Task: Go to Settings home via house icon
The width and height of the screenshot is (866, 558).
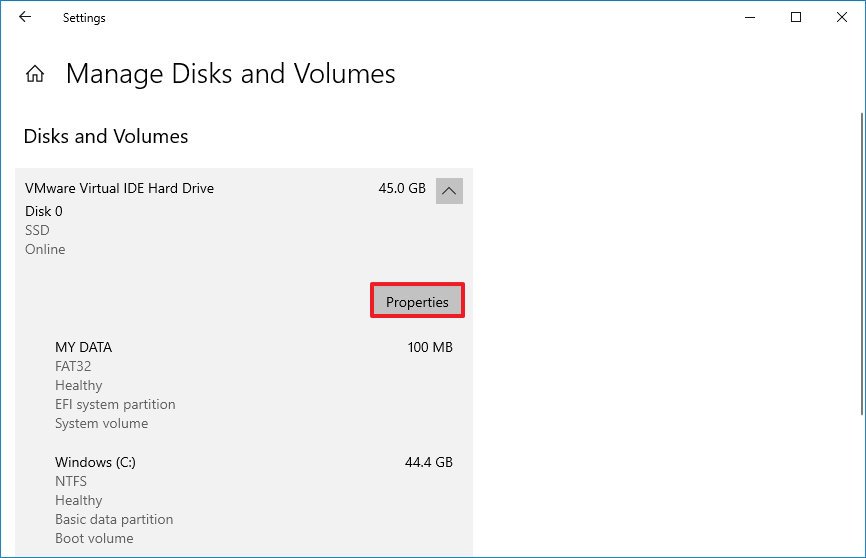Action: point(35,74)
